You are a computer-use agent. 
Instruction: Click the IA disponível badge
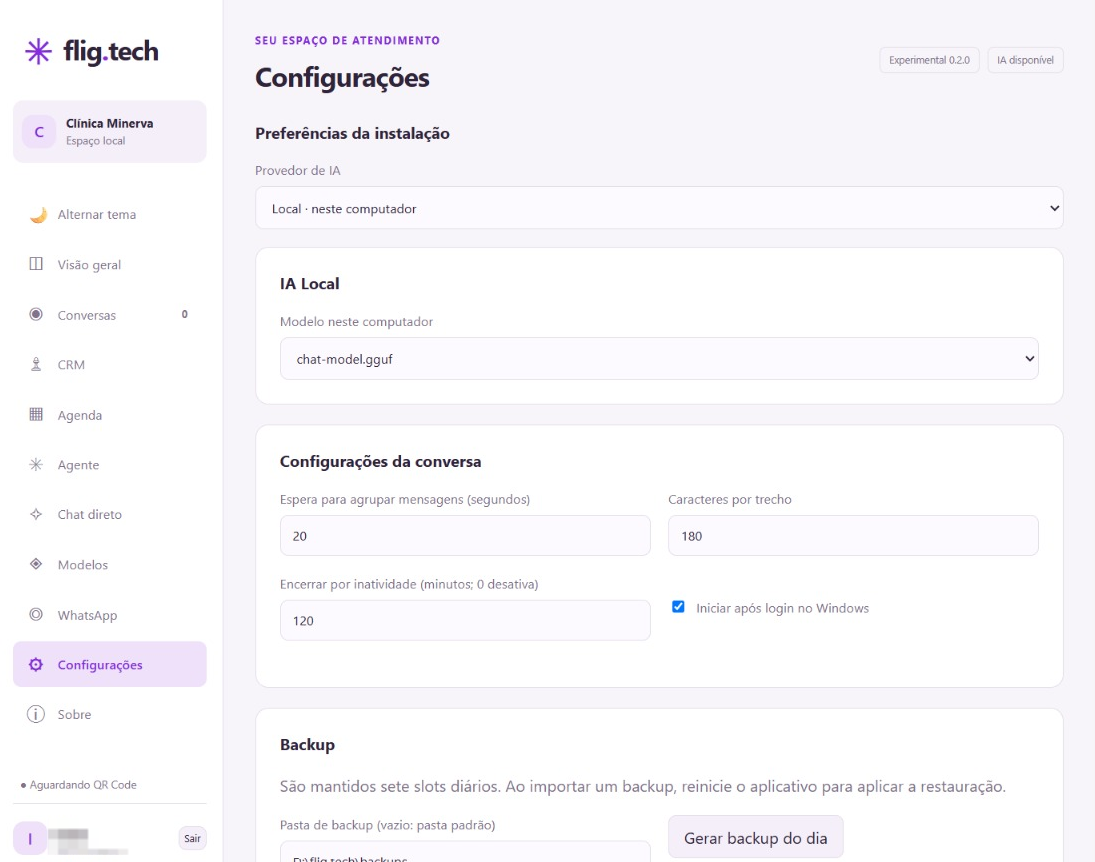pyautogui.click(x=1025, y=60)
